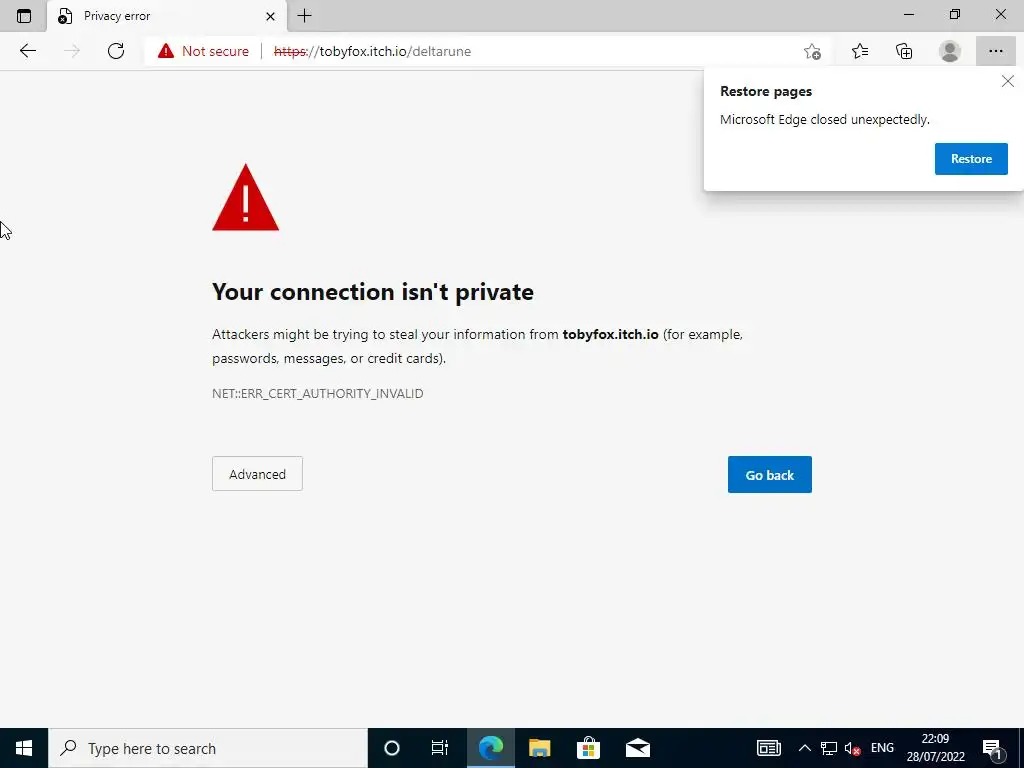This screenshot has height=768, width=1024.
Task: Click the muted volume tray icon
Action: [x=852, y=748]
